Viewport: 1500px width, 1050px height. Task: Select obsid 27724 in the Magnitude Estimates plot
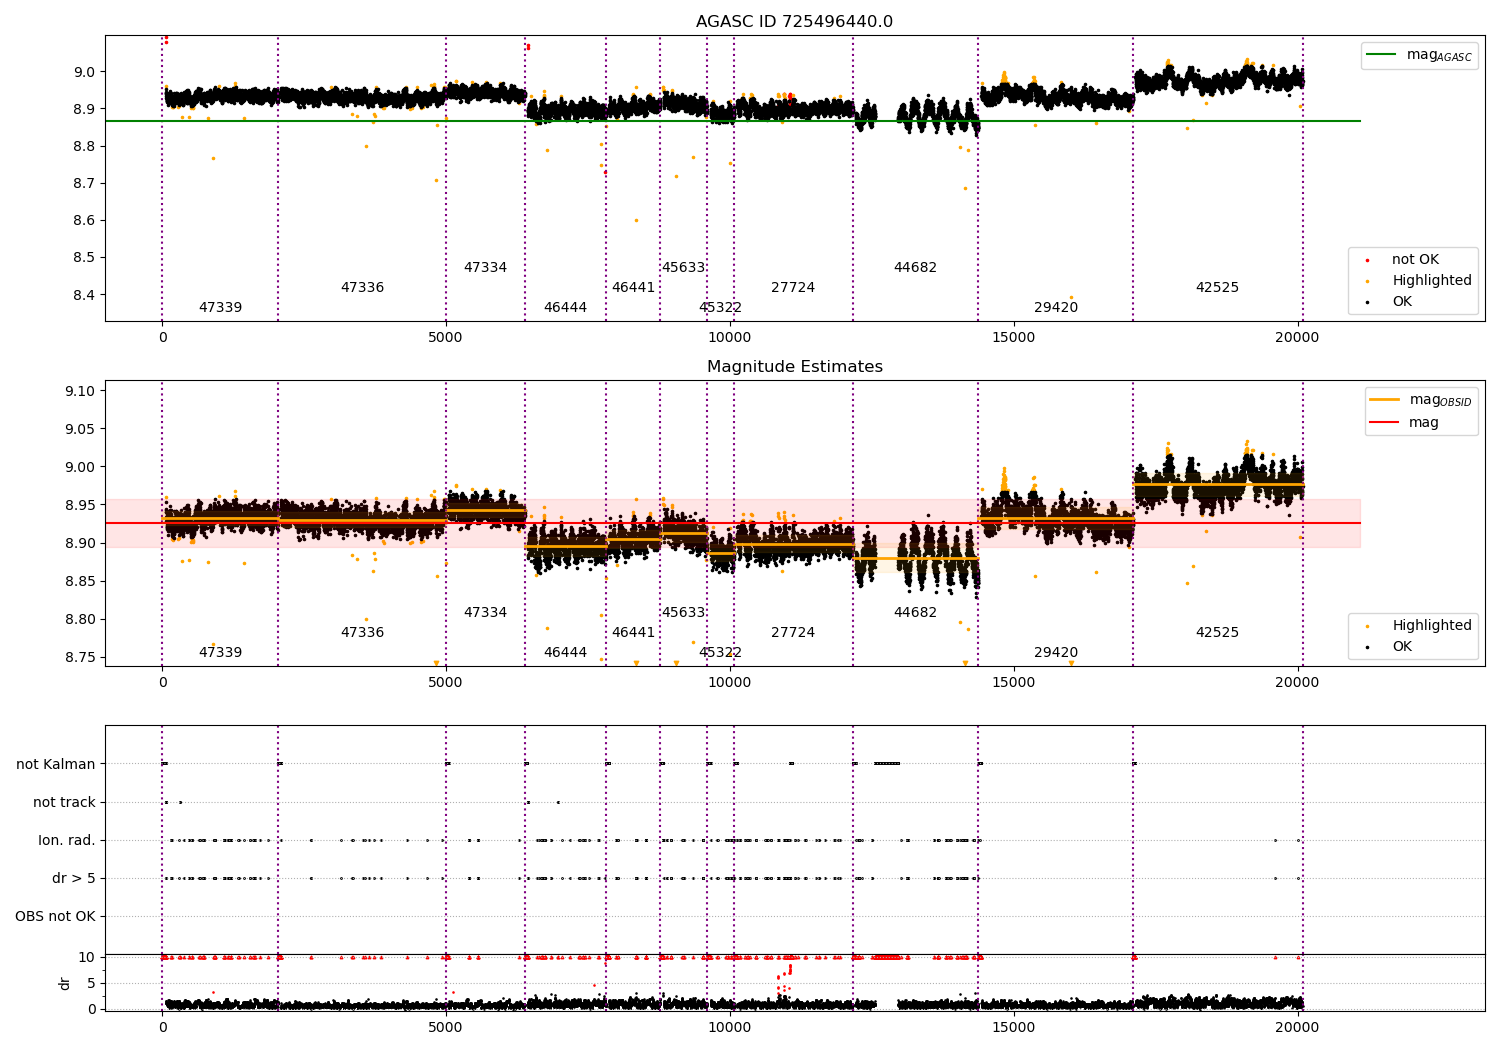(x=793, y=633)
